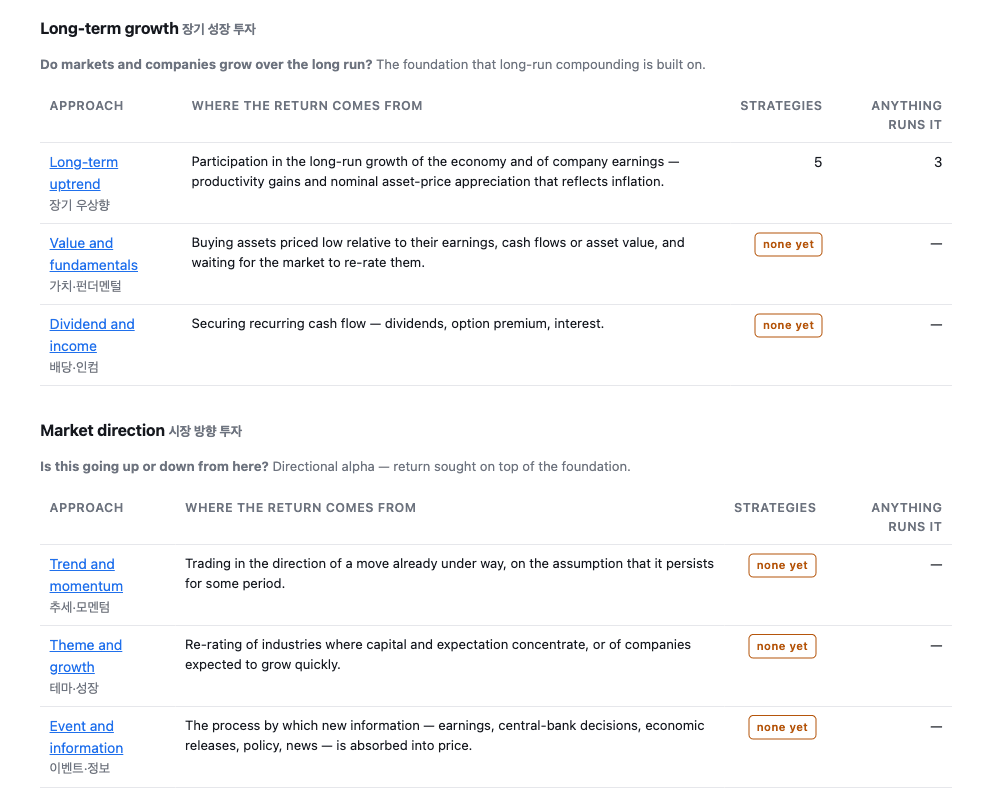Click the 'anything runs it' count 3
The width and height of the screenshot is (992, 792).
[938, 163]
